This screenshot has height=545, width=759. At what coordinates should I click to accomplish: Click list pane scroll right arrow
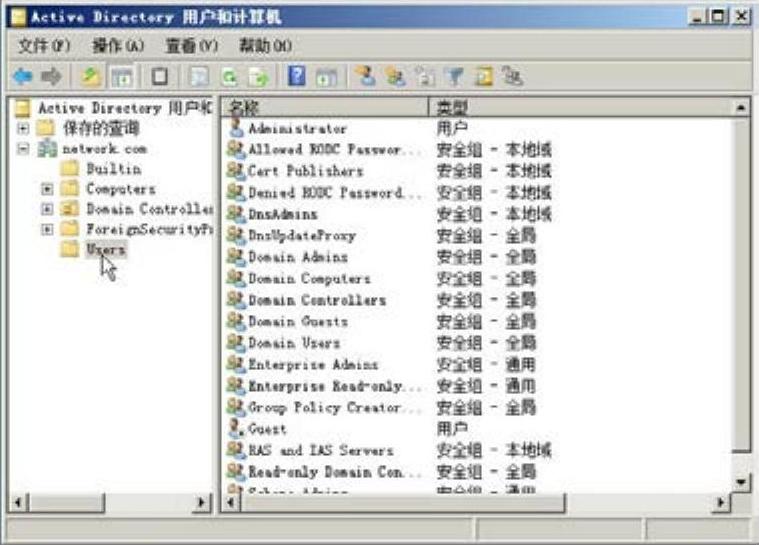coord(721,503)
